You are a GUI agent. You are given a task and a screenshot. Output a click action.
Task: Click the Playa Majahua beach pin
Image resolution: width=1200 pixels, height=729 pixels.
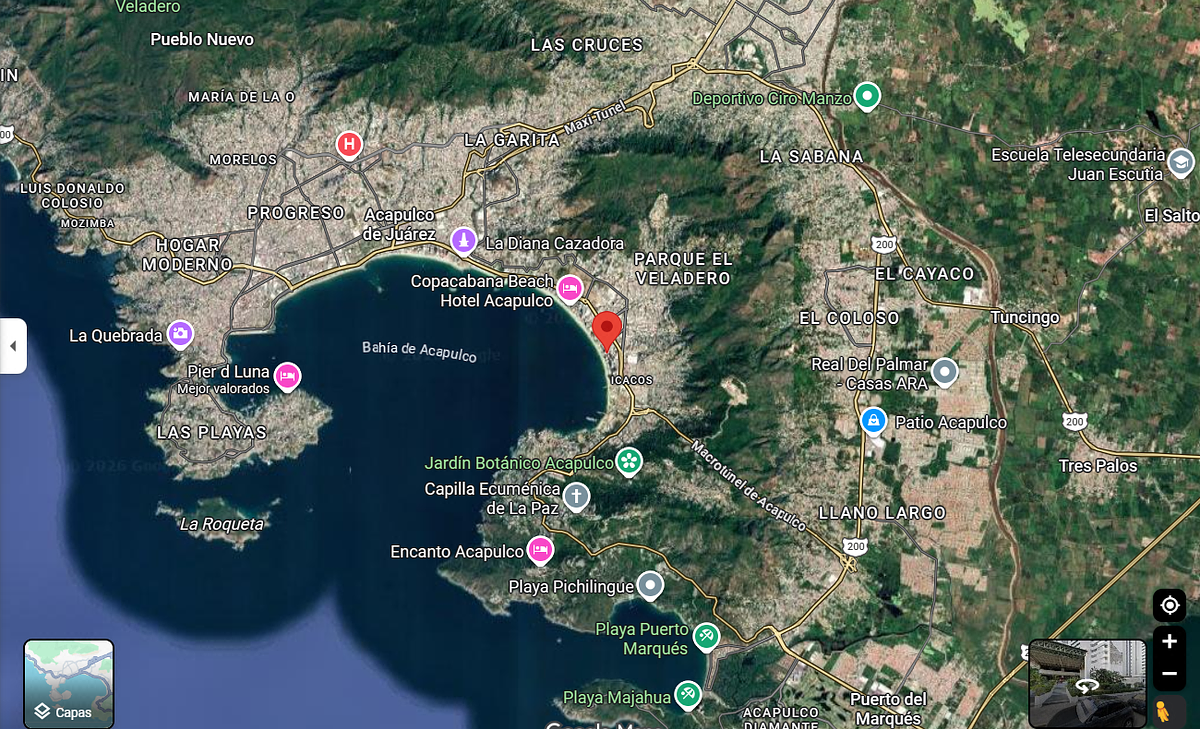point(687,695)
